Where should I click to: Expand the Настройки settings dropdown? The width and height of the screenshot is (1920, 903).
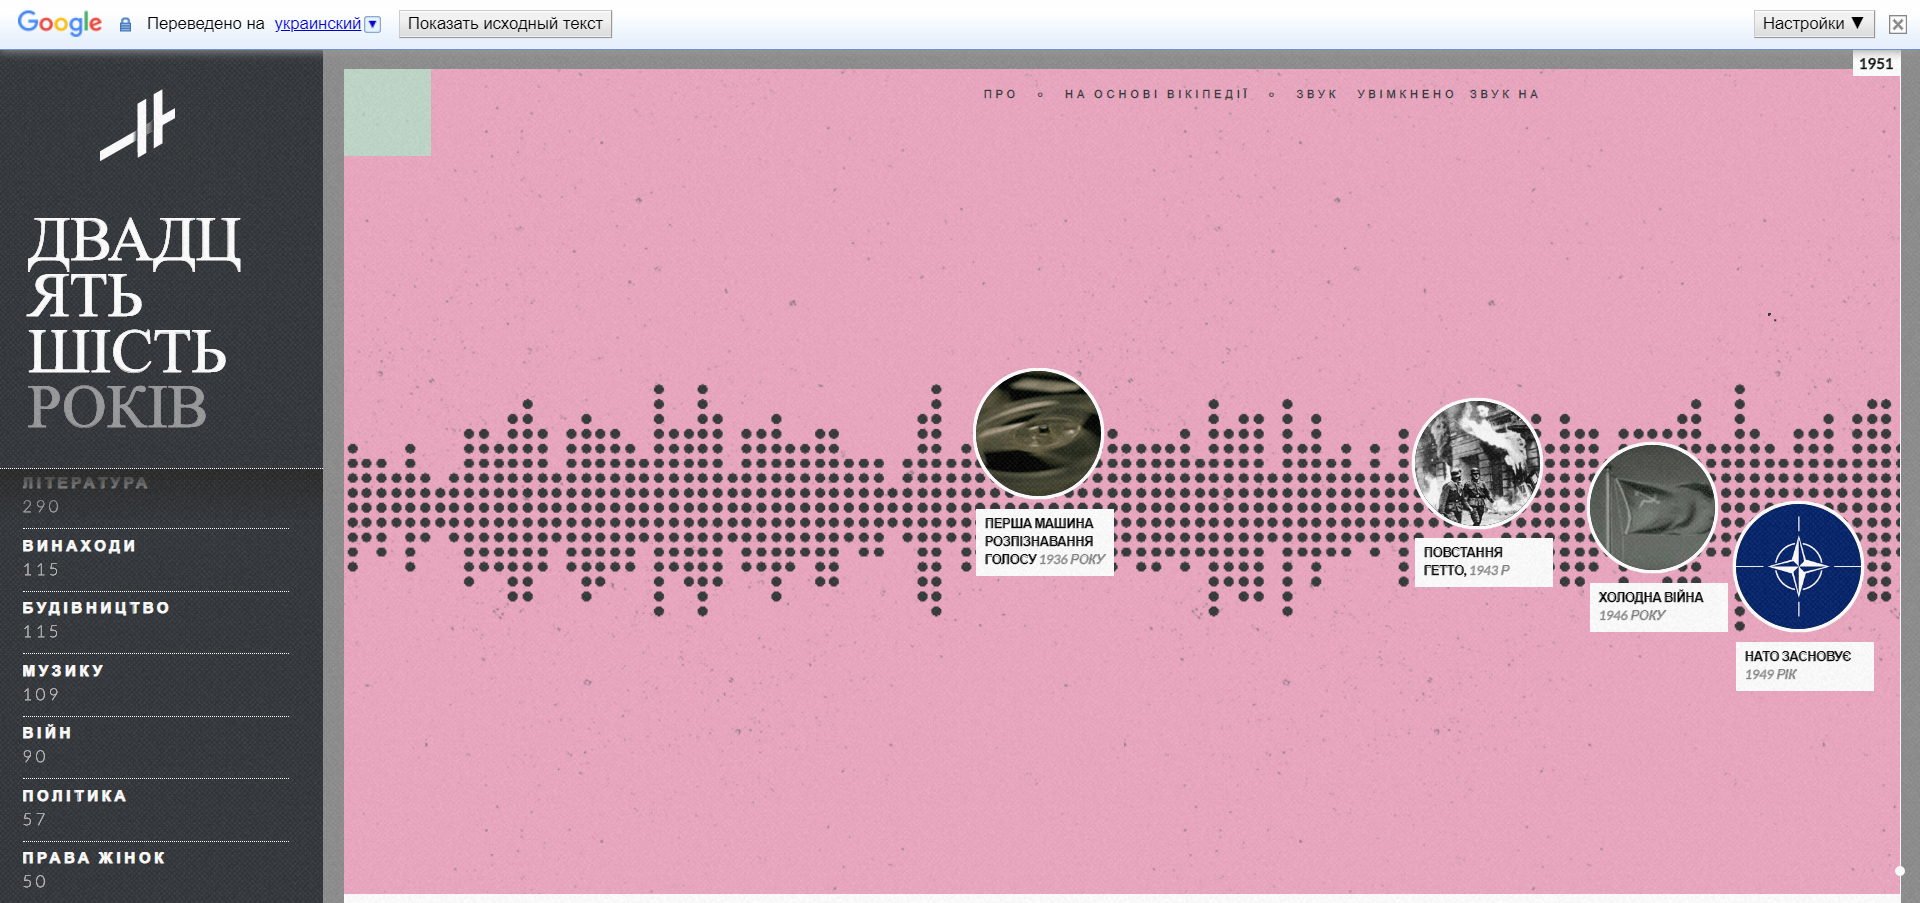point(1812,24)
